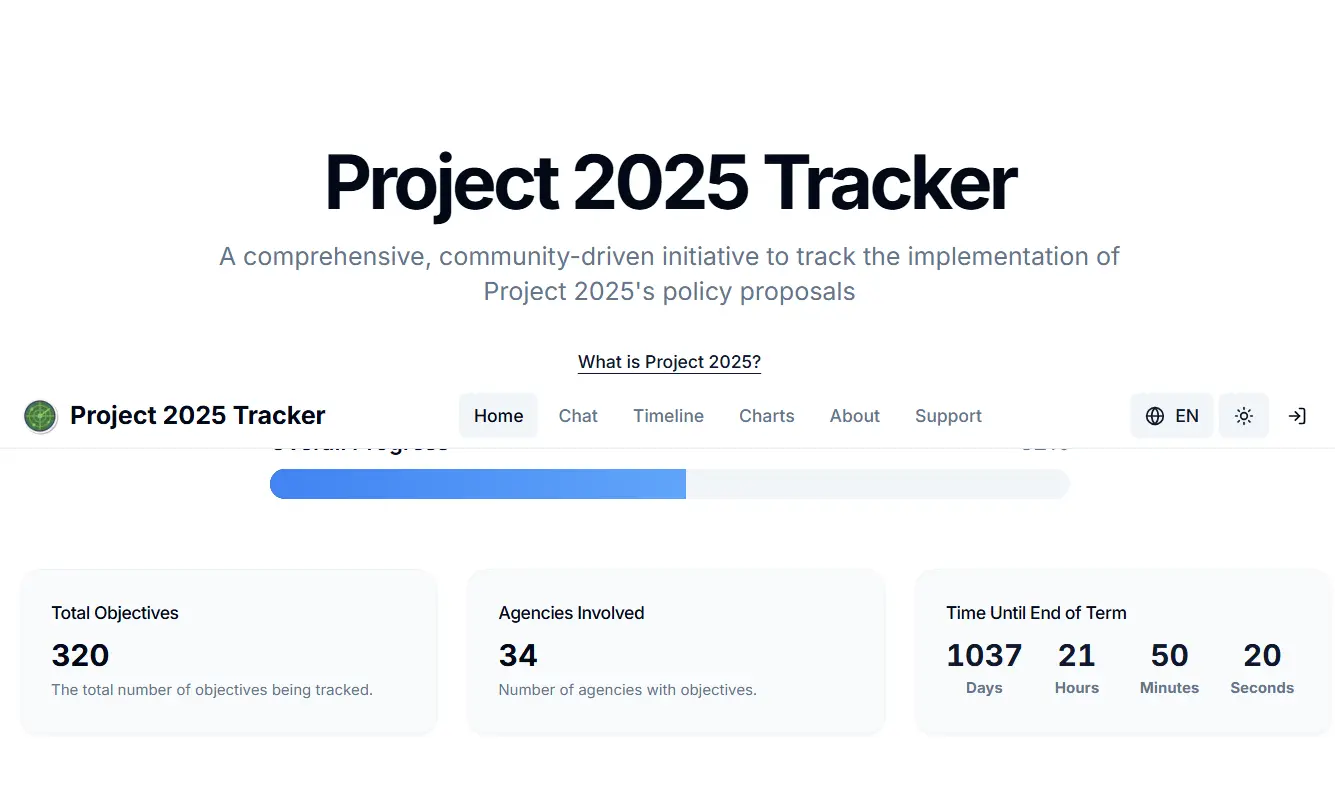The width and height of the screenshot is (1335, 790).
Task: Click the green radar logo icon
Action: point(40,416)
